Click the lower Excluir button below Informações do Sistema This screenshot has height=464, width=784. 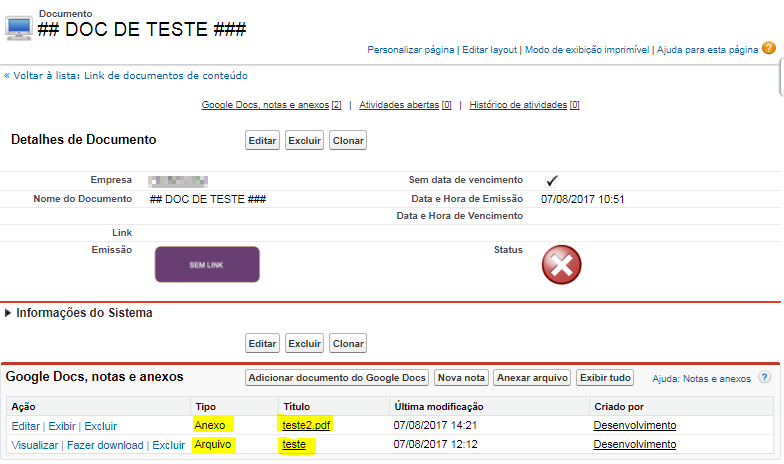[x=304, y=344]
